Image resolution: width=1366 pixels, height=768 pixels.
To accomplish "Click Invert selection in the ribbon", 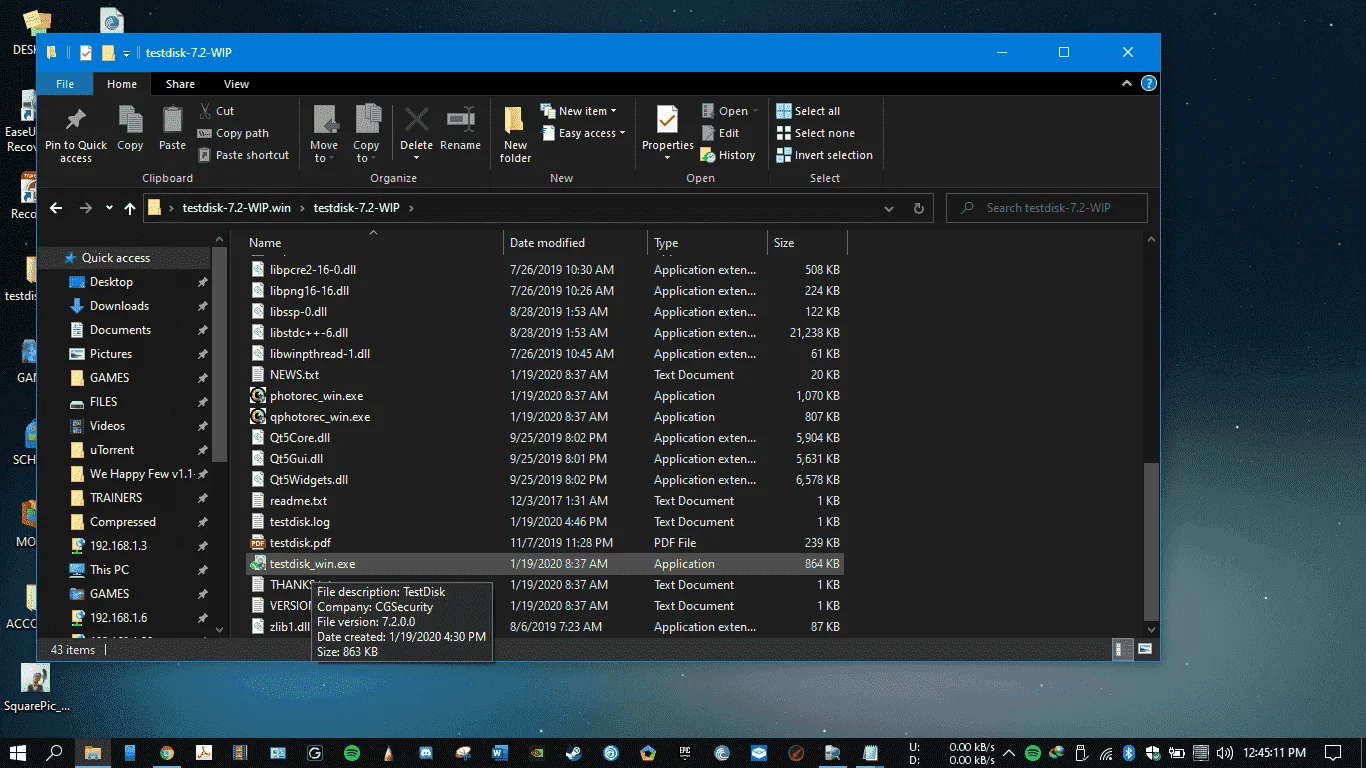I will (x=824, y=155).
